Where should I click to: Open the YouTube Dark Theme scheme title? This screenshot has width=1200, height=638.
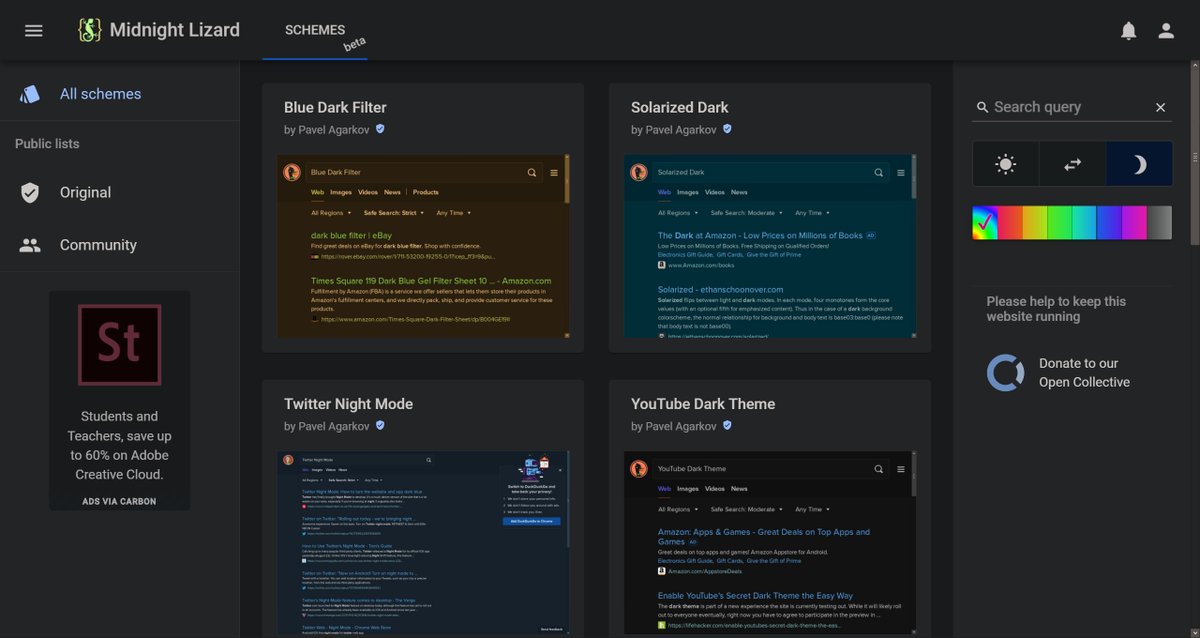[703, 404]
